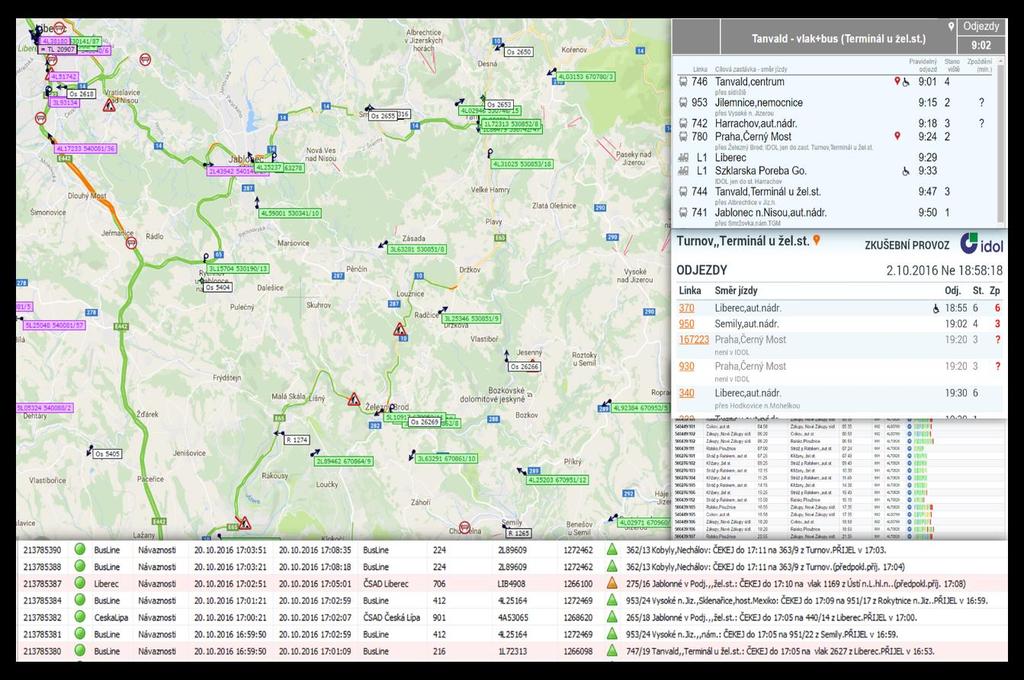Image resolution: width=1024 pixels, height=680 pixels.
Task: Click the location pin in Tanvald panel header
Action: tap(951, 26)
